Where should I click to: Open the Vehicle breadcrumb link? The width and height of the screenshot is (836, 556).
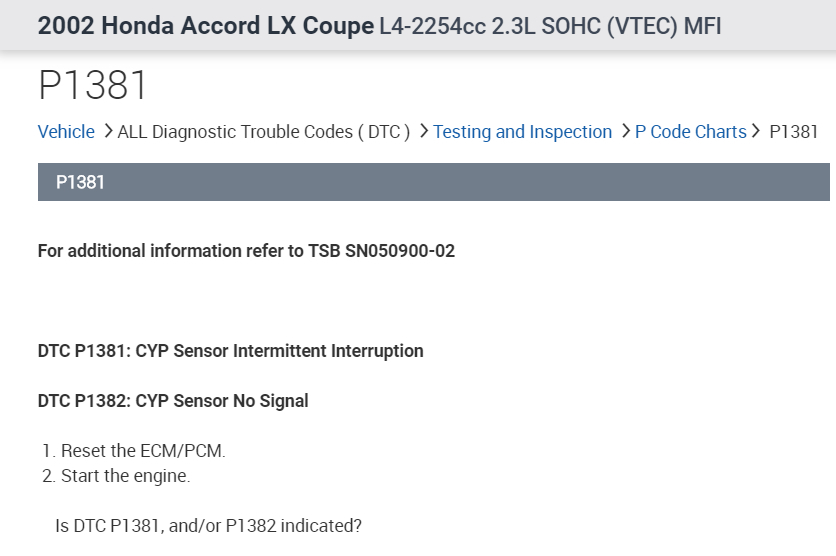(66, 132)
